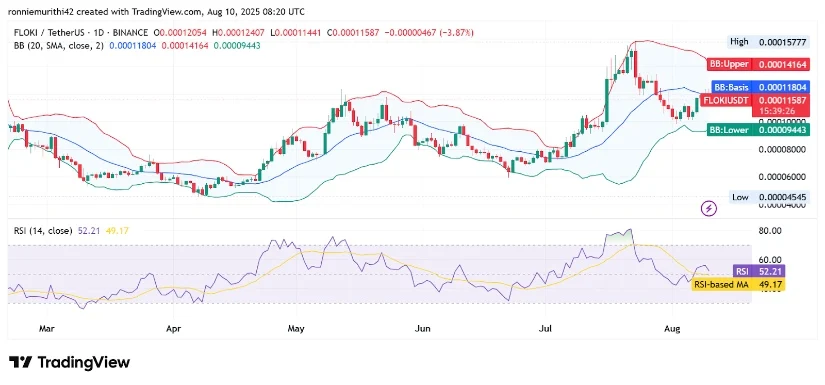Image resolution: width=825 pixels, height=385 pixels.
Task: Click the Apr label on time axis
Action: [173, 329]
